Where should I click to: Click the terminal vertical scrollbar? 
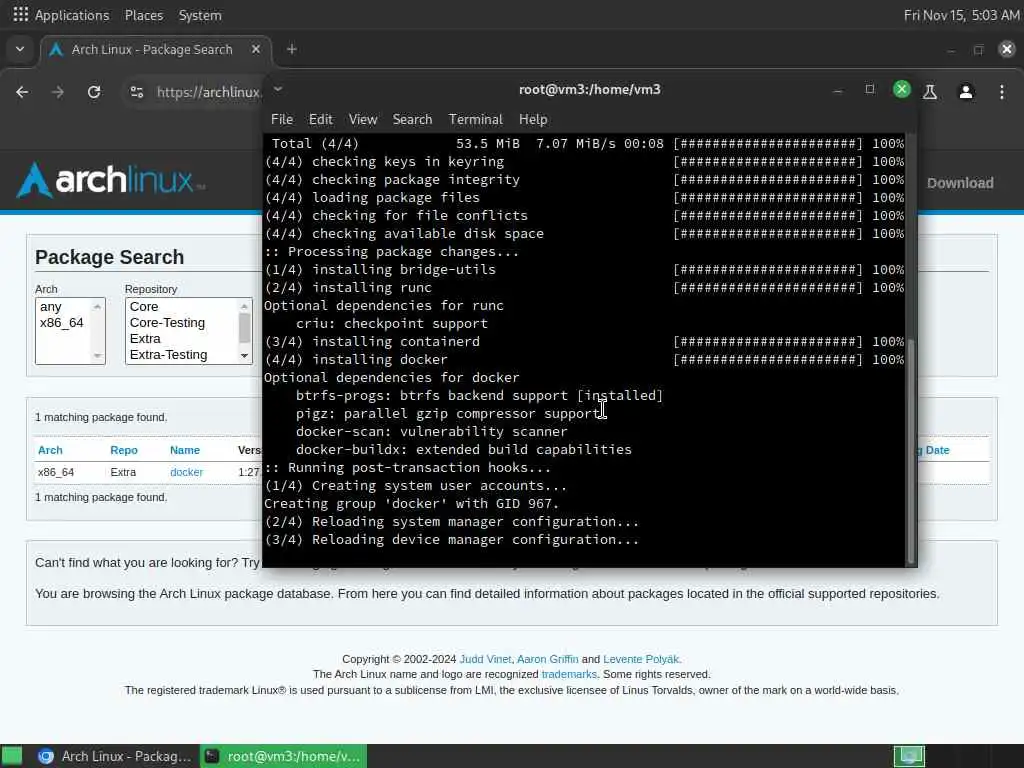pyautogui.click(x=910, y=451)
